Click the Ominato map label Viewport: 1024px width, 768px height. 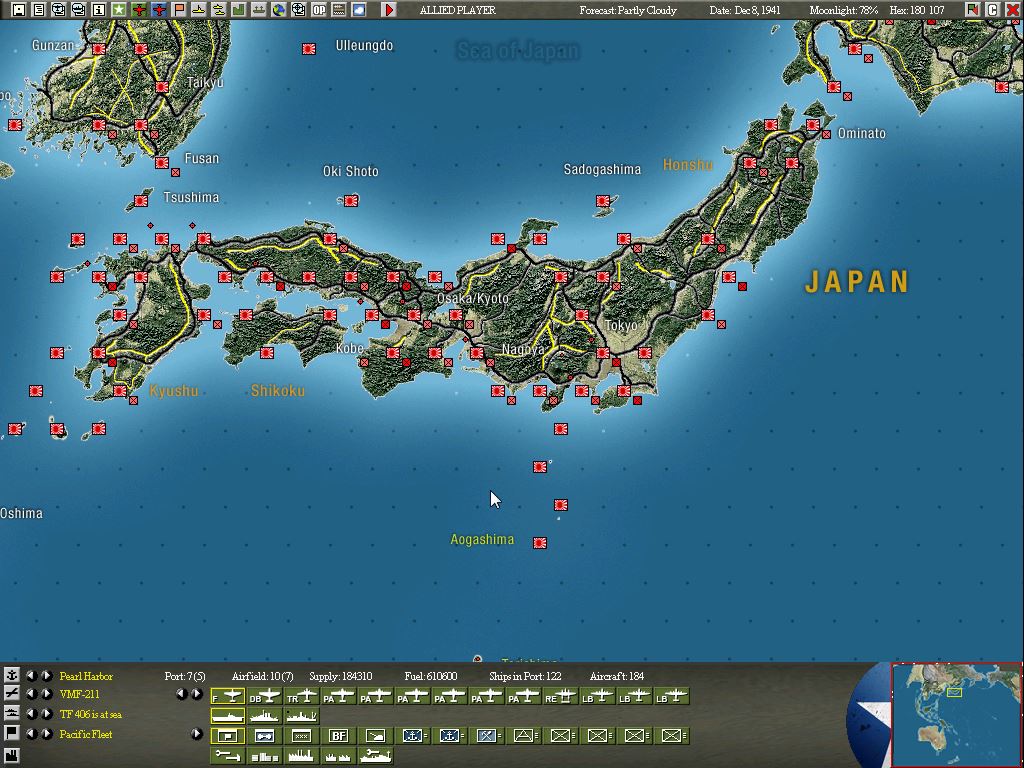pyautogui.click(x=861, y=133)
